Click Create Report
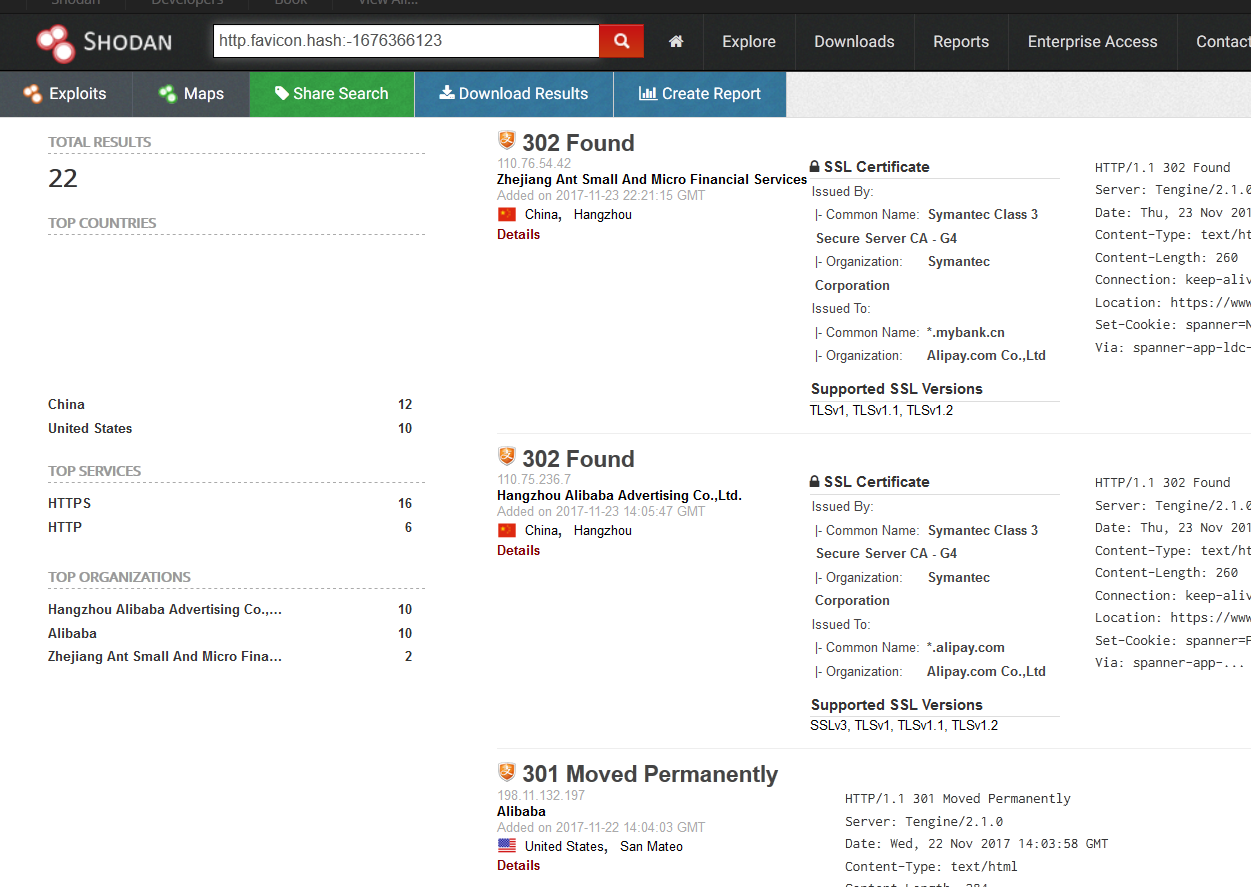Viewport: 1251px width, 887px height. point(700,94)
